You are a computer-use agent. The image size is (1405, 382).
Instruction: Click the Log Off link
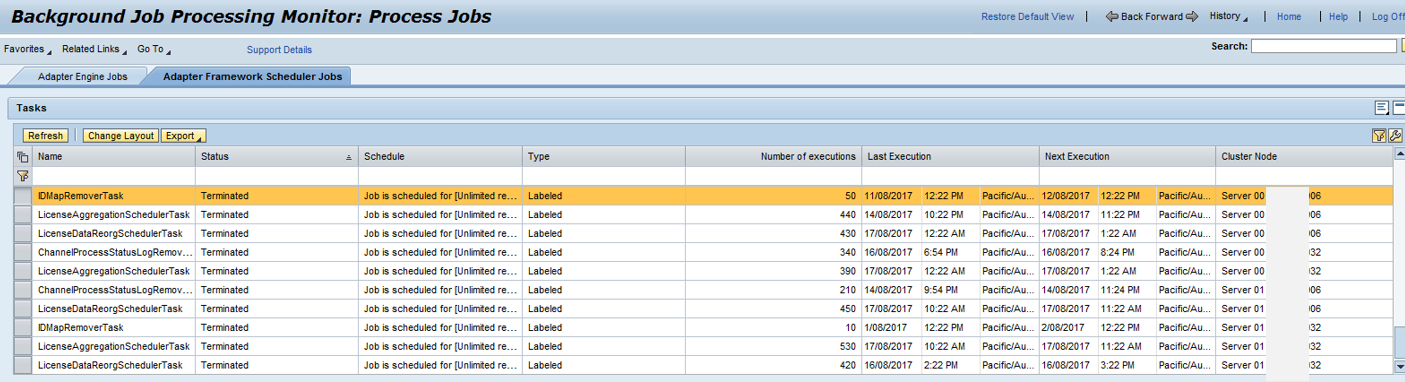[1388, 17]
